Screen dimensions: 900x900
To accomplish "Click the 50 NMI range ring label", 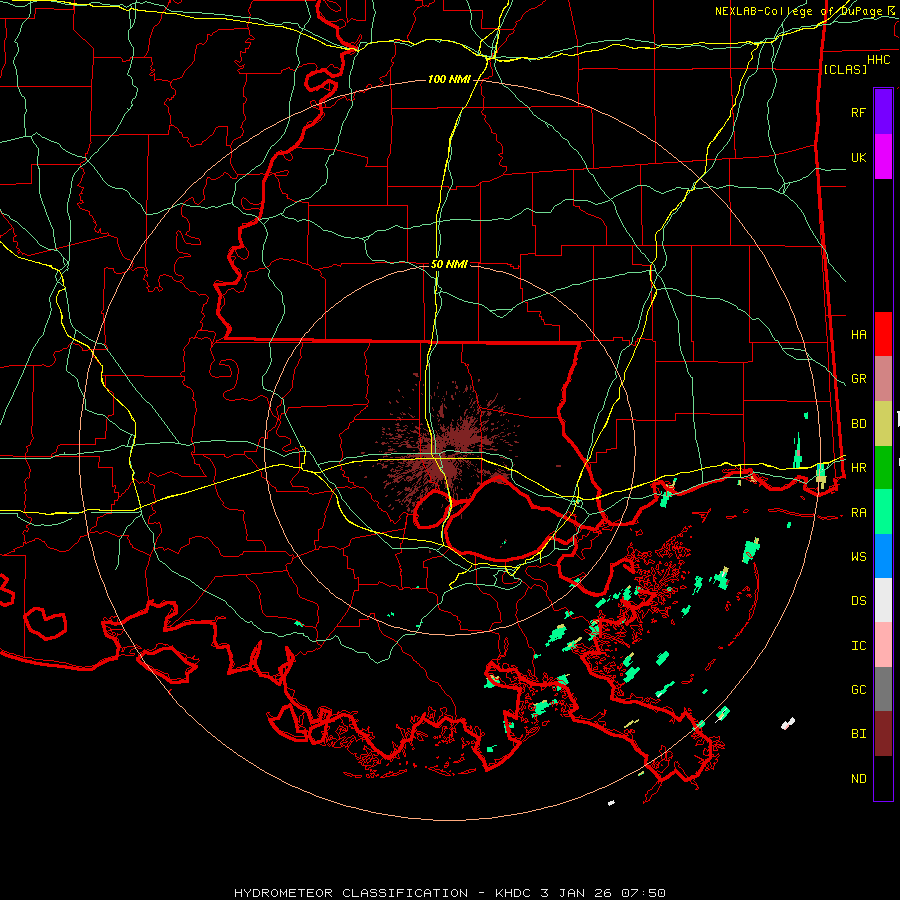I will (449, 264).
